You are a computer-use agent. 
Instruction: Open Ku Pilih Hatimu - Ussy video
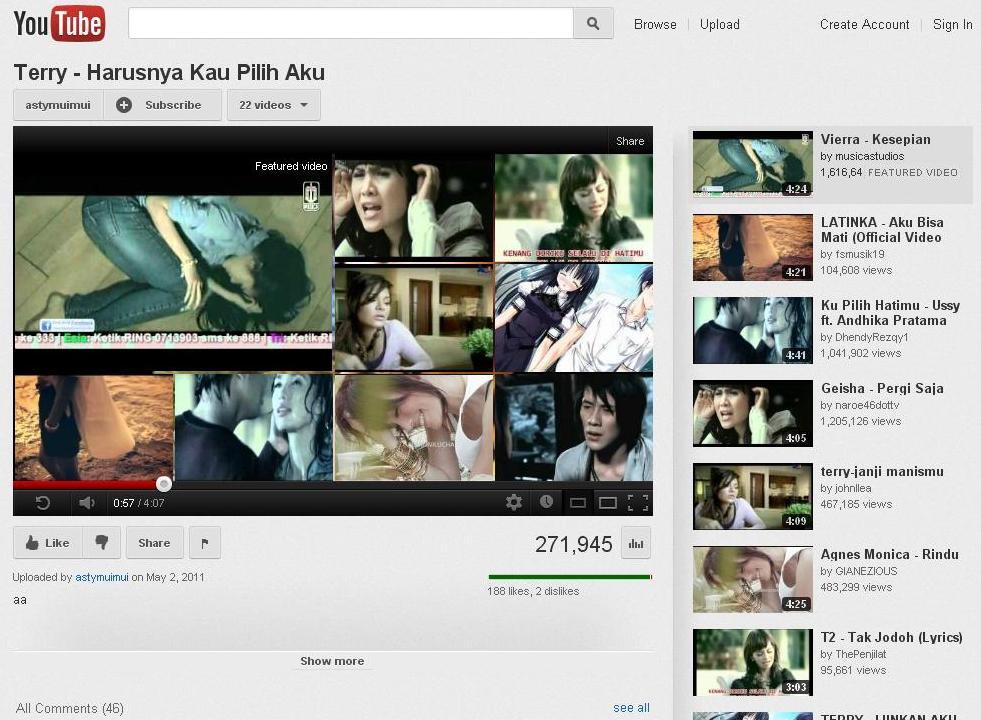point(890,313)
